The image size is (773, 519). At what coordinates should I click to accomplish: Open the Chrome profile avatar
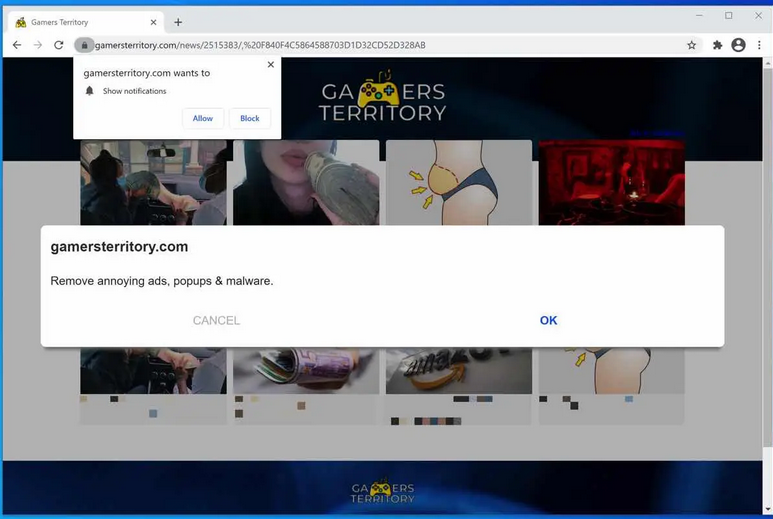coord(738,45)
